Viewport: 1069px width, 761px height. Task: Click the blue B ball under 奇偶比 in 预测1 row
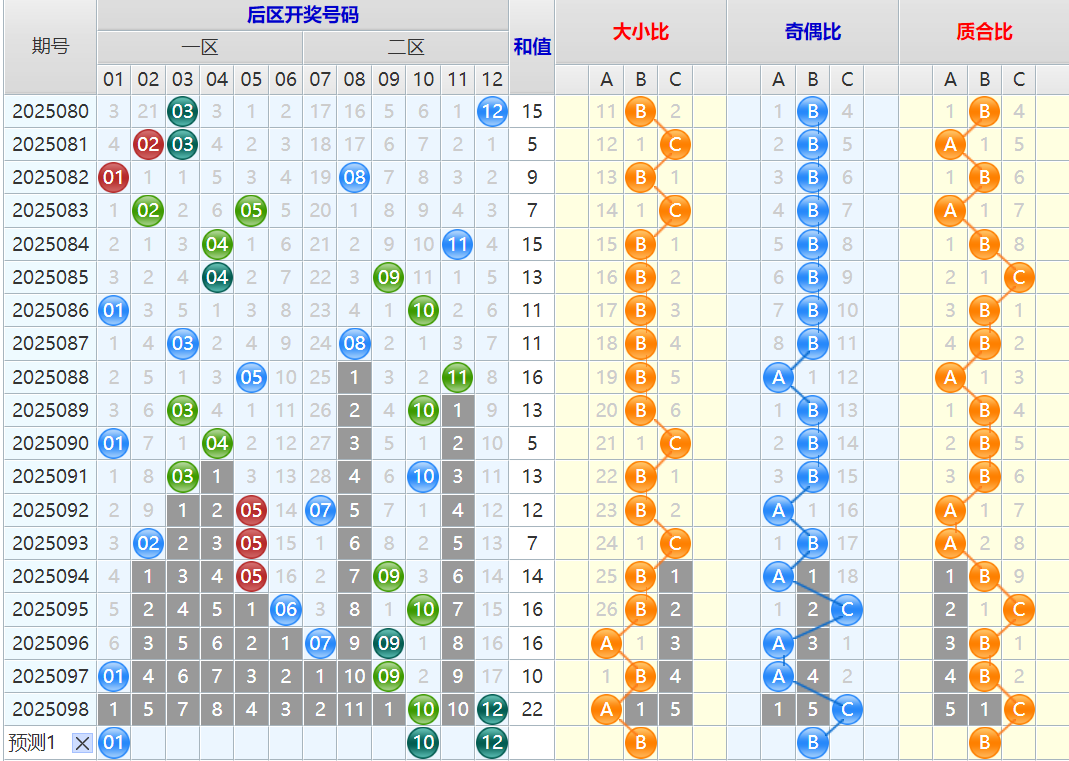click(813, 743)
